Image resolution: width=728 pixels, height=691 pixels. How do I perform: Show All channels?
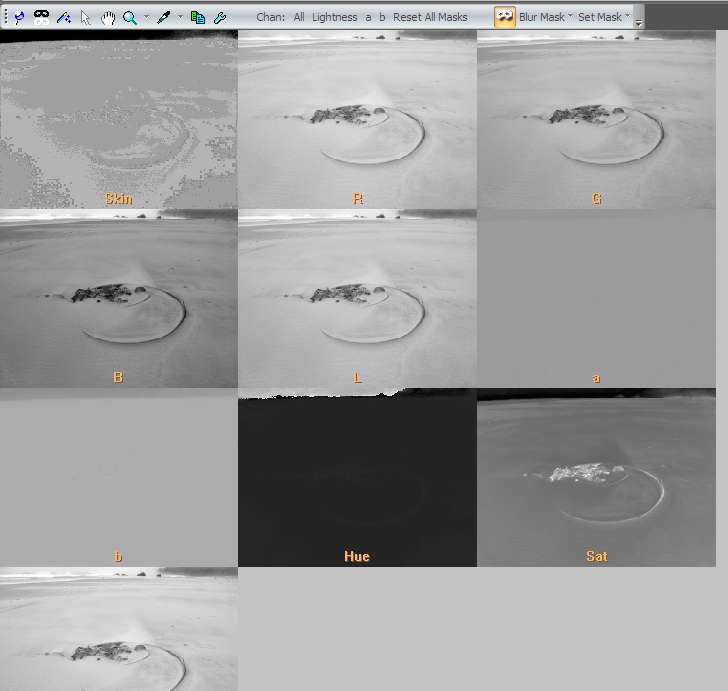coord(299,17)
